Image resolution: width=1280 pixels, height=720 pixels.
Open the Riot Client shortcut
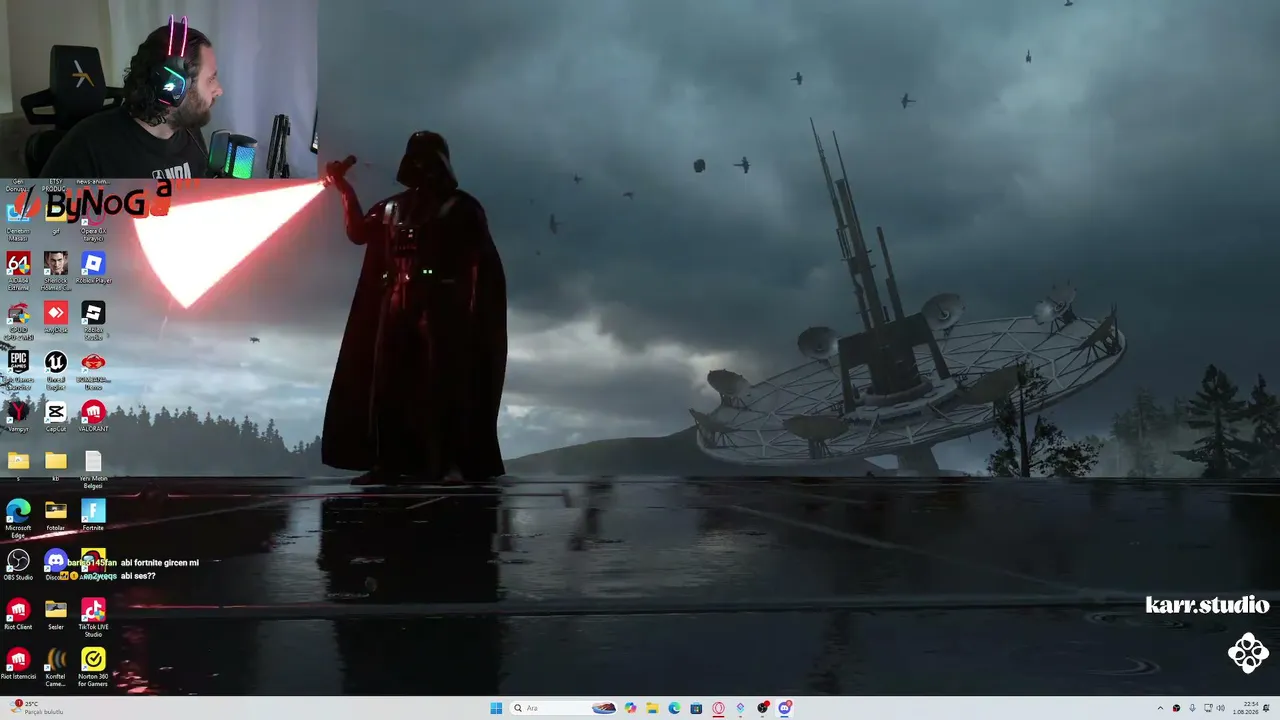pos(18,614)
